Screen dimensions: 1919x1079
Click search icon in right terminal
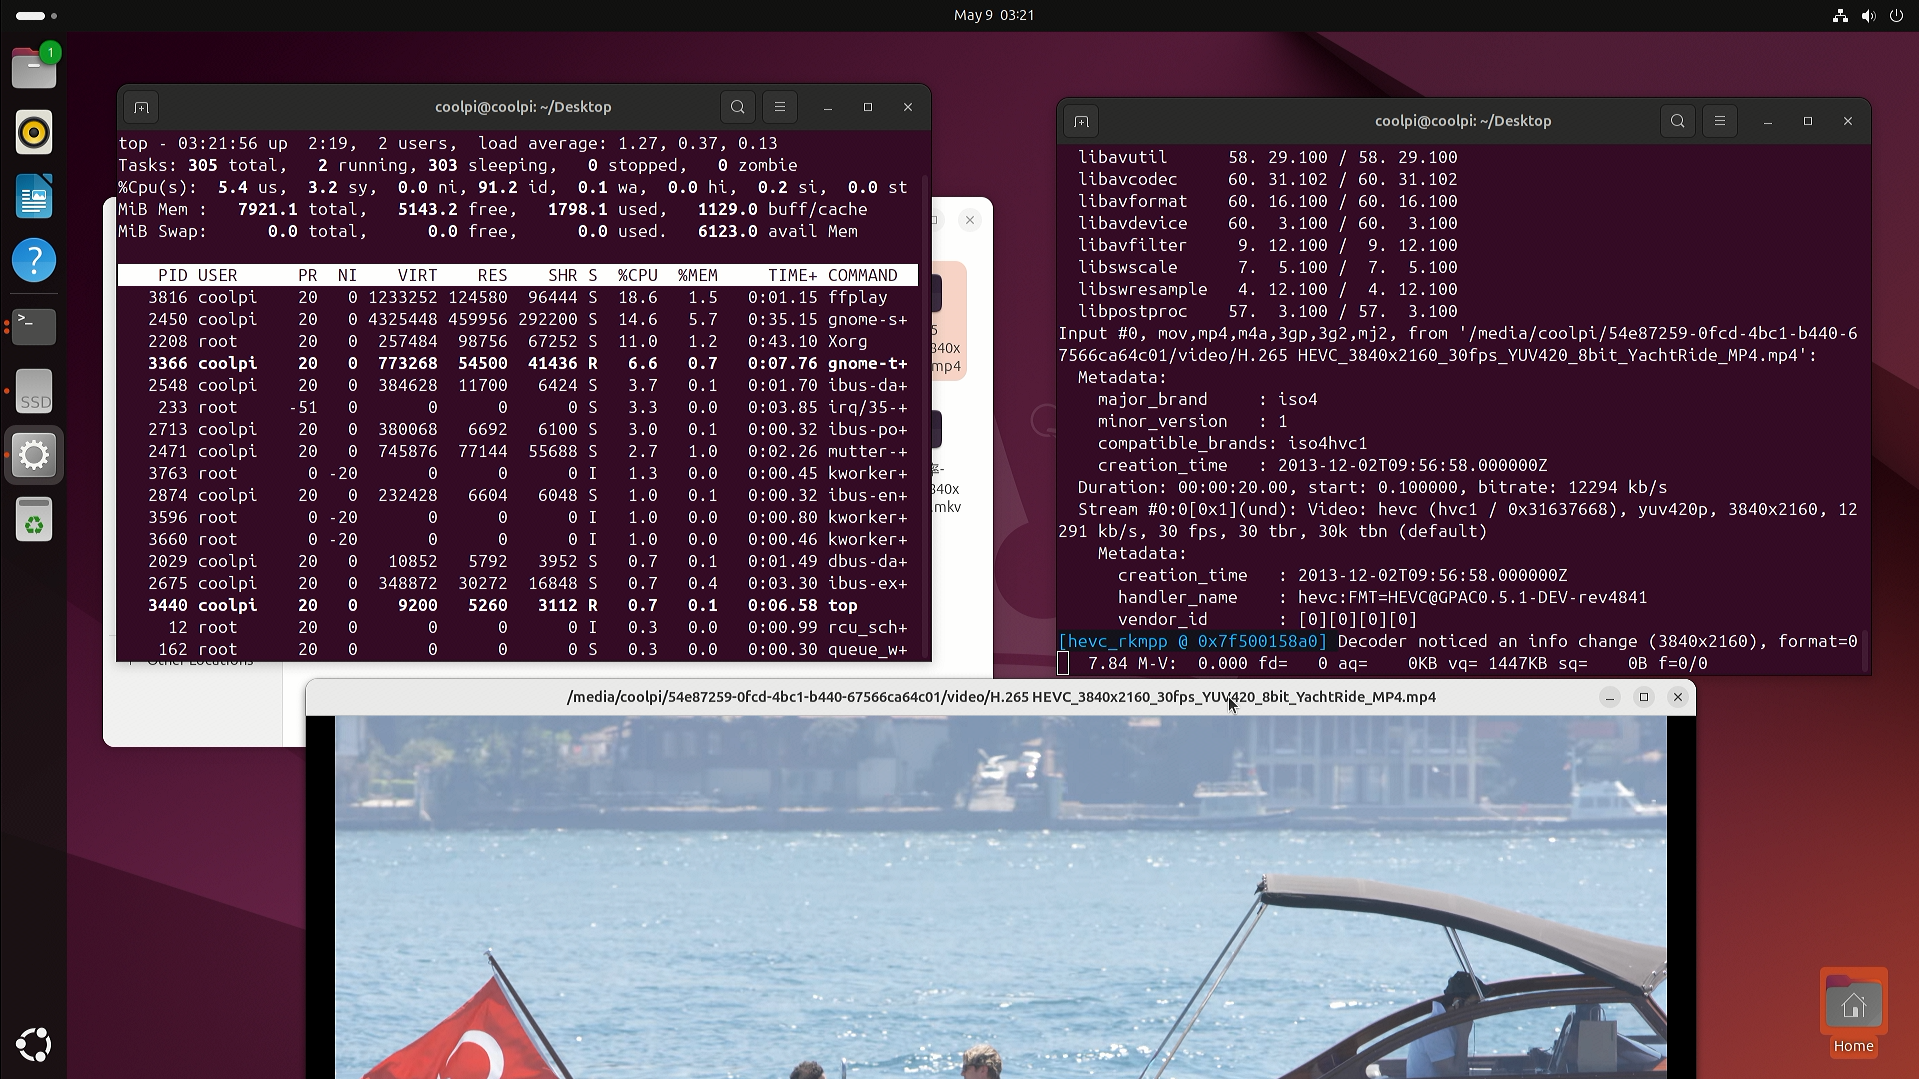[x=1678, y=121]
